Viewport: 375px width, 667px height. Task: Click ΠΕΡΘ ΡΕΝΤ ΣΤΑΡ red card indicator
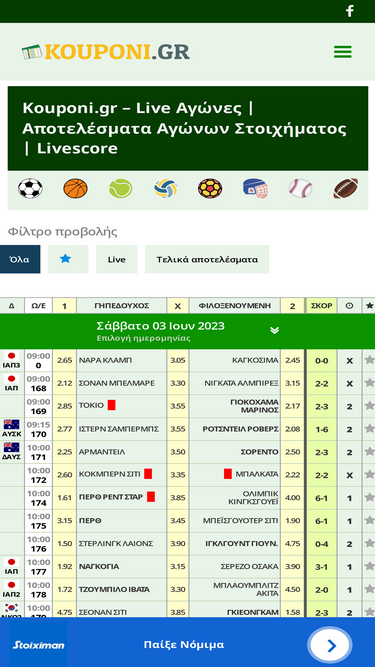(x=151, y=497)
